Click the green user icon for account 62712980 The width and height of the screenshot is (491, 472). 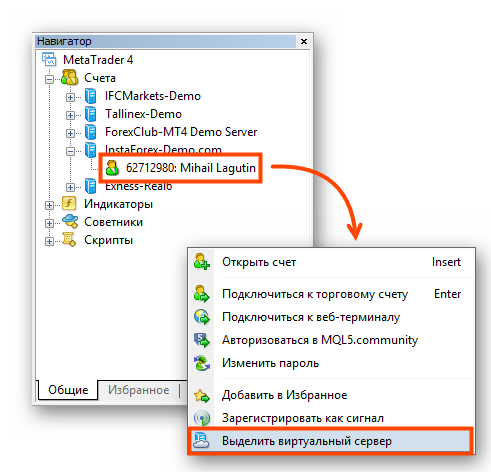[x=112, y=168]
